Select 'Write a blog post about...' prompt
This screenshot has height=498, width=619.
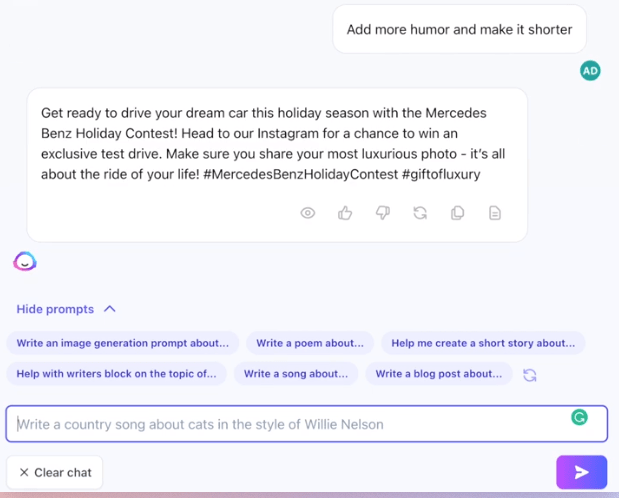[439, 374]
